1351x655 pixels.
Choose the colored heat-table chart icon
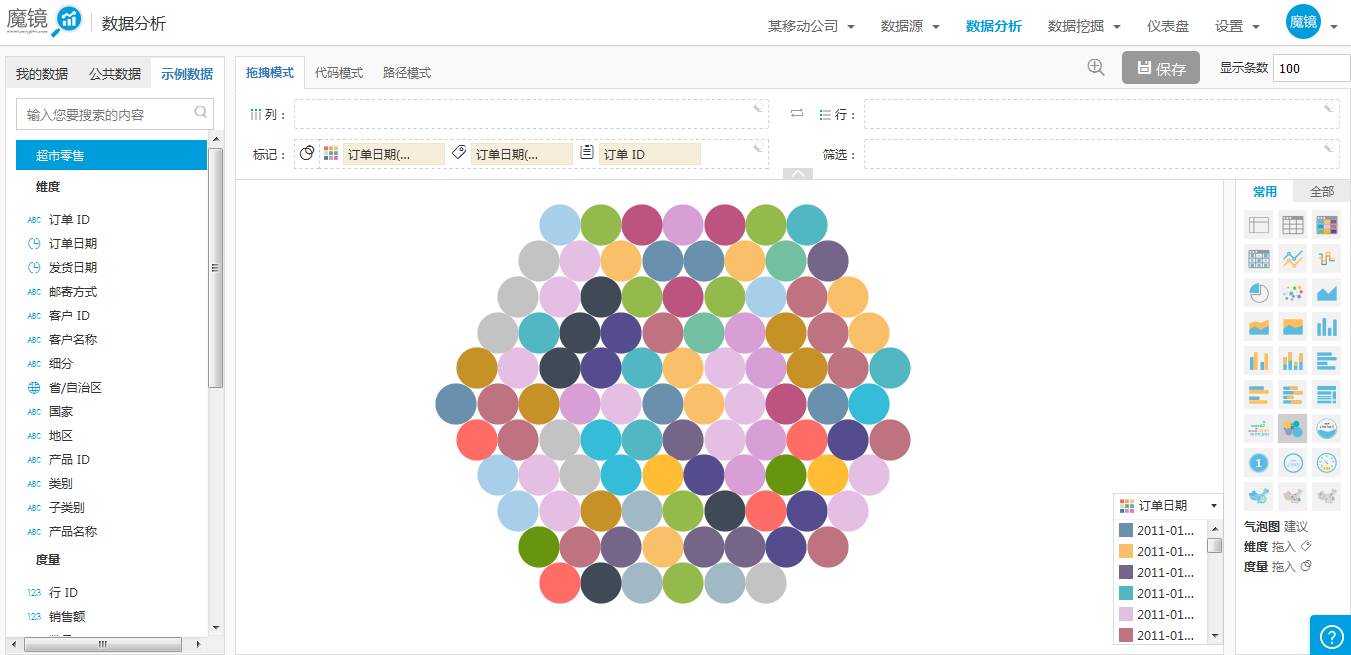(1327, 225)
